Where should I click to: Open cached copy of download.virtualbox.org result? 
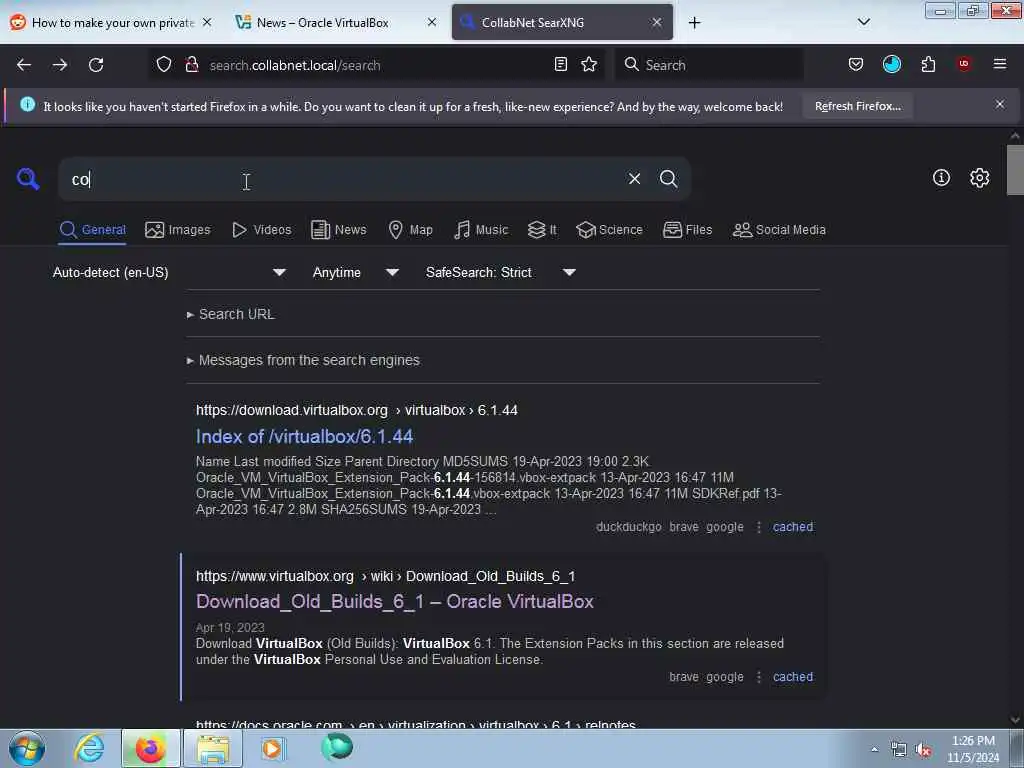click(793, 527)
